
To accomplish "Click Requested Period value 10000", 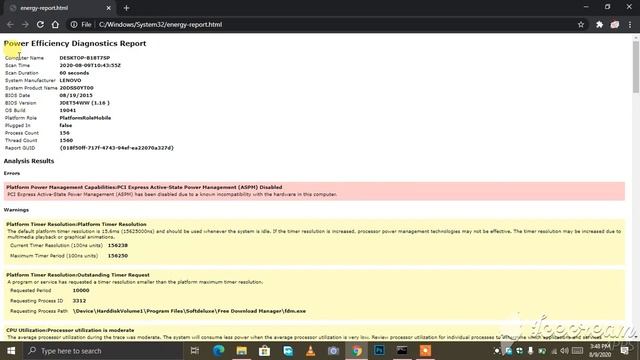I will click(x=81, y=290).
